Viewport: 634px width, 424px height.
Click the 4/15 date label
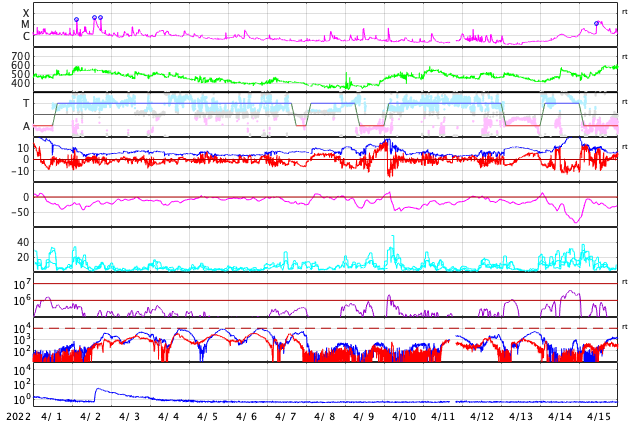click(x=599, y=416)
